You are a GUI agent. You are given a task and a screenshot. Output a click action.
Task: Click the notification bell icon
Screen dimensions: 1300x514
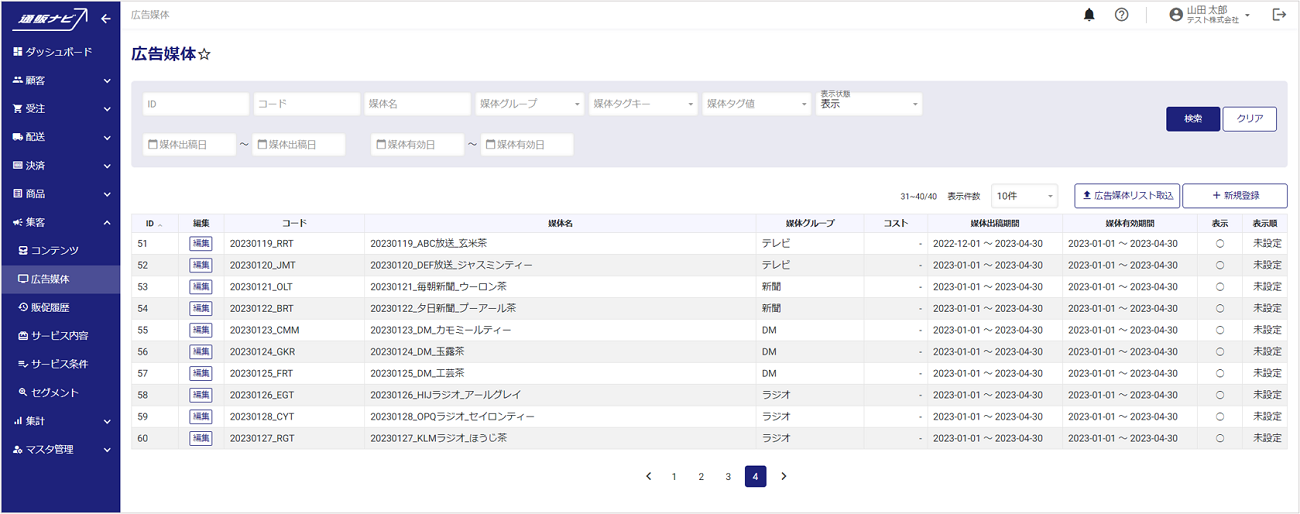click(1089, 15)
